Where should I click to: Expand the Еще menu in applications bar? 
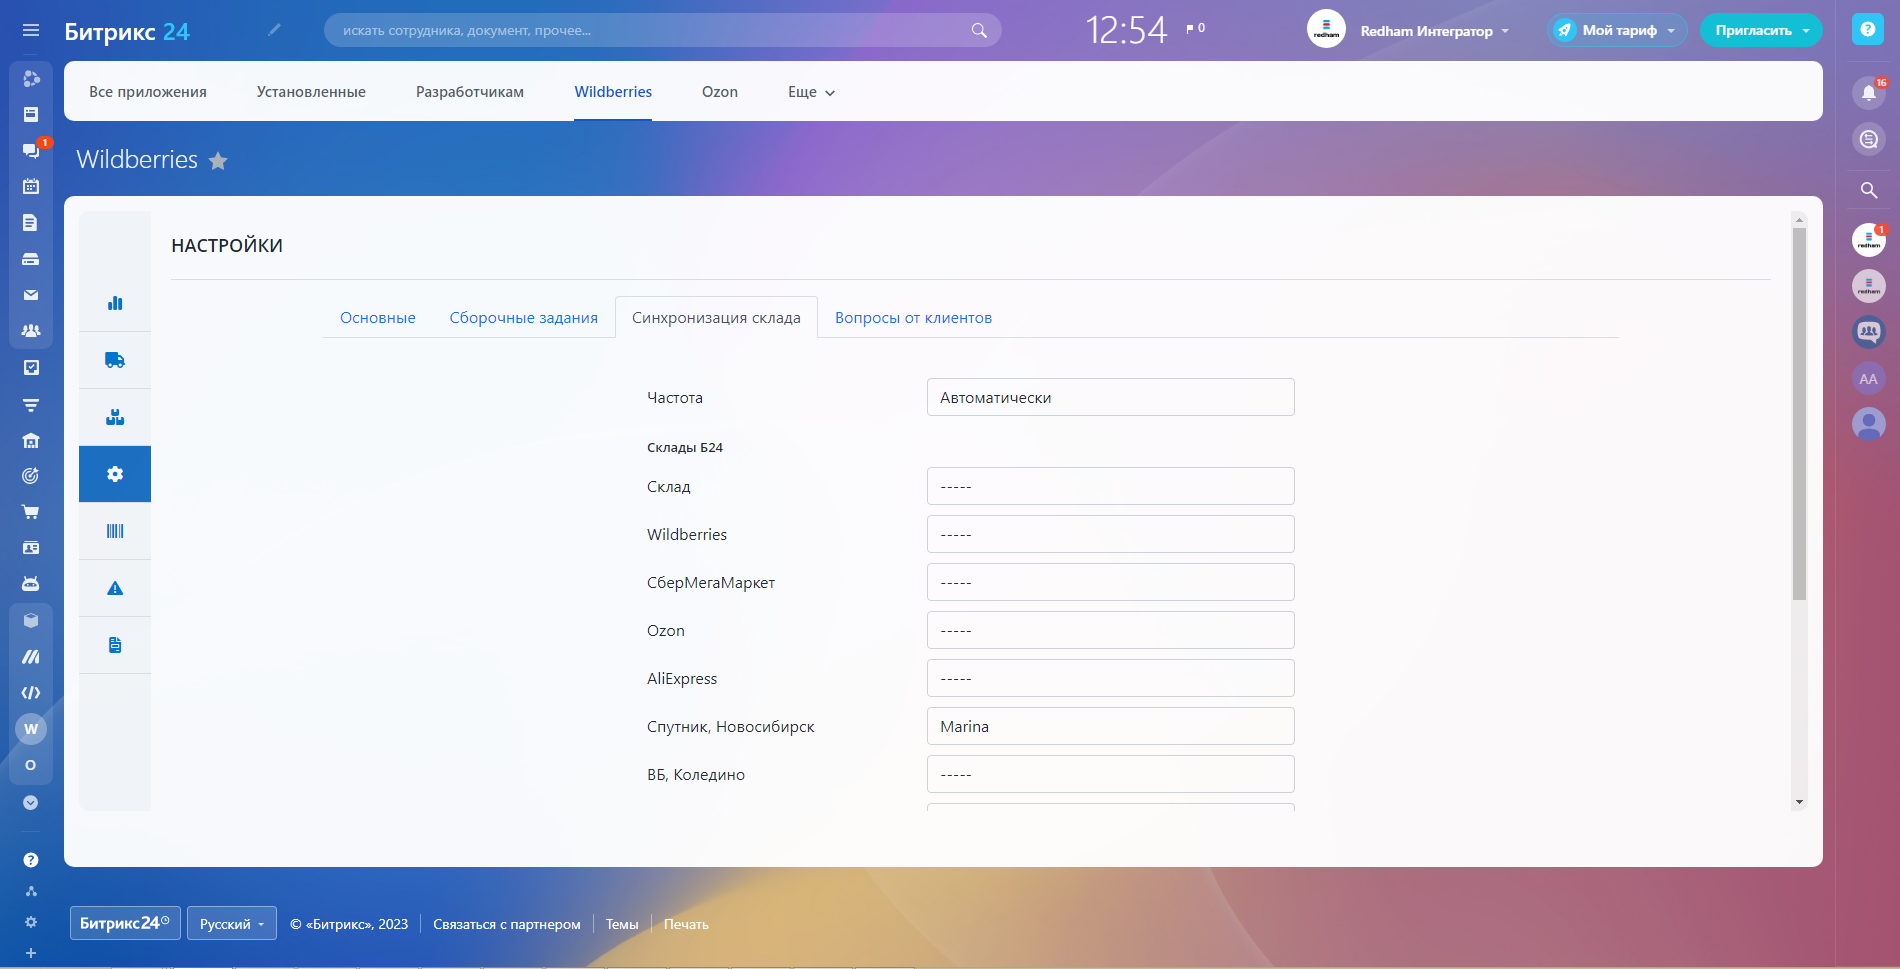point(809,91)
